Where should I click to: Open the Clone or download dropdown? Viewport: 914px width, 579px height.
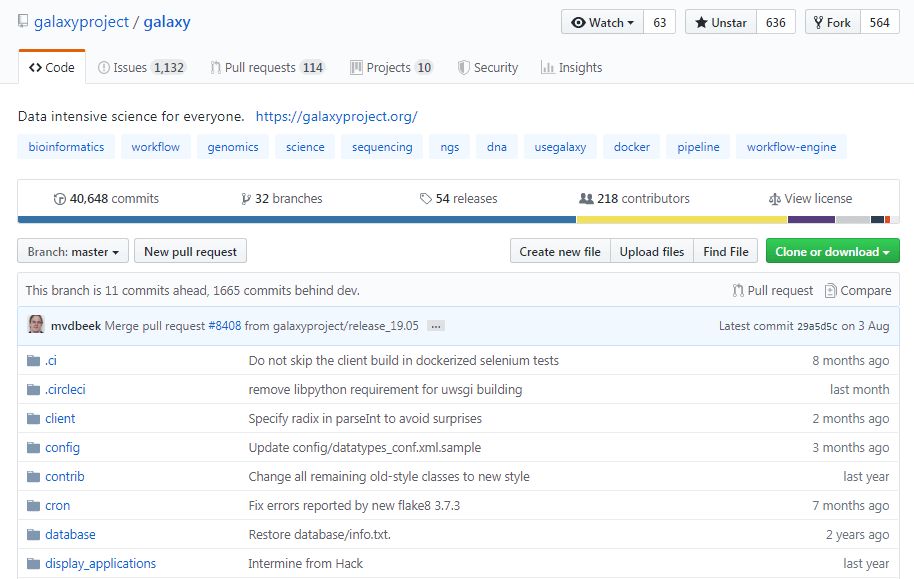(832, 251)
